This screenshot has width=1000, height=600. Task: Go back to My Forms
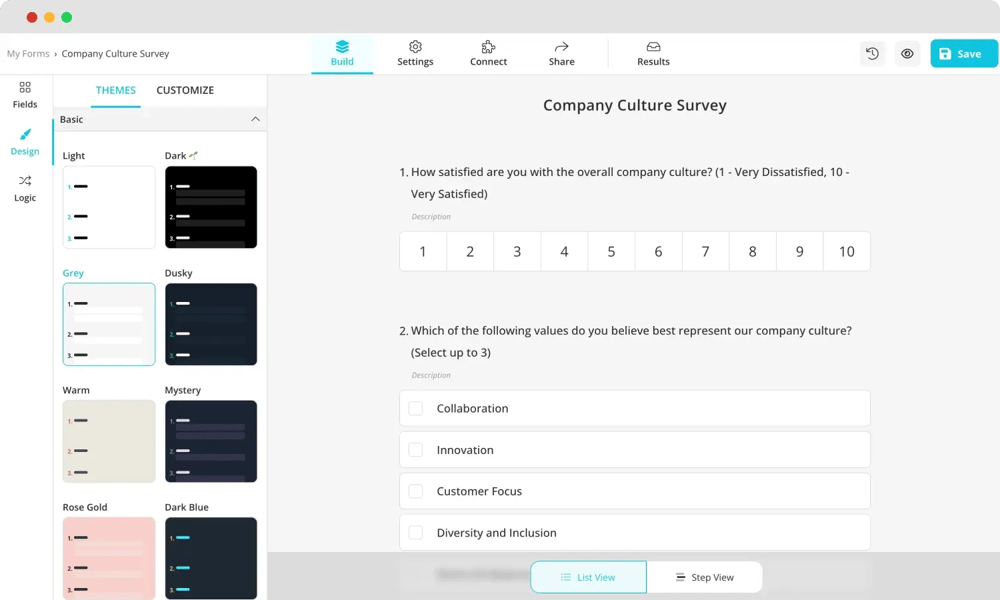pyautogui.click(x=28, y=54)
